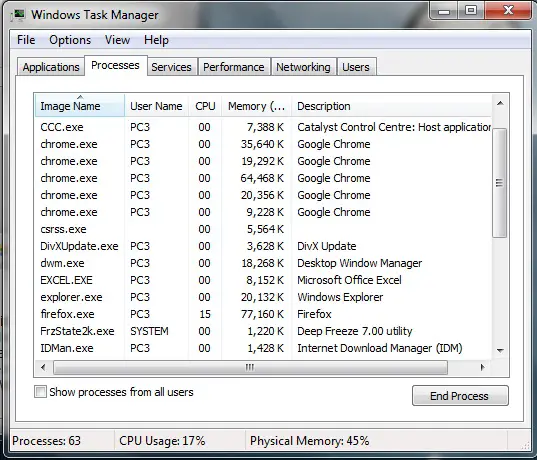Select the Processes tab
This screenshot has width=537, height=460.
115,65
